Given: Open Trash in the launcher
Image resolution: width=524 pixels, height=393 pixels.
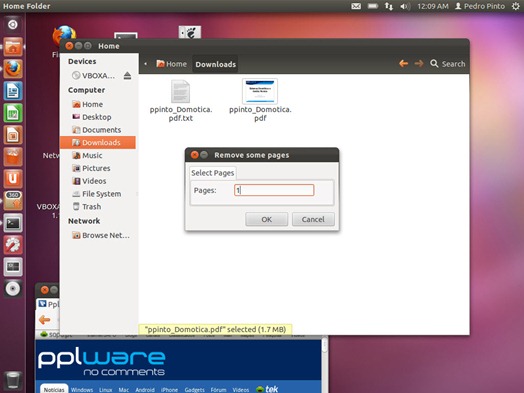Looking at the screenshot, I should (13, 380).
